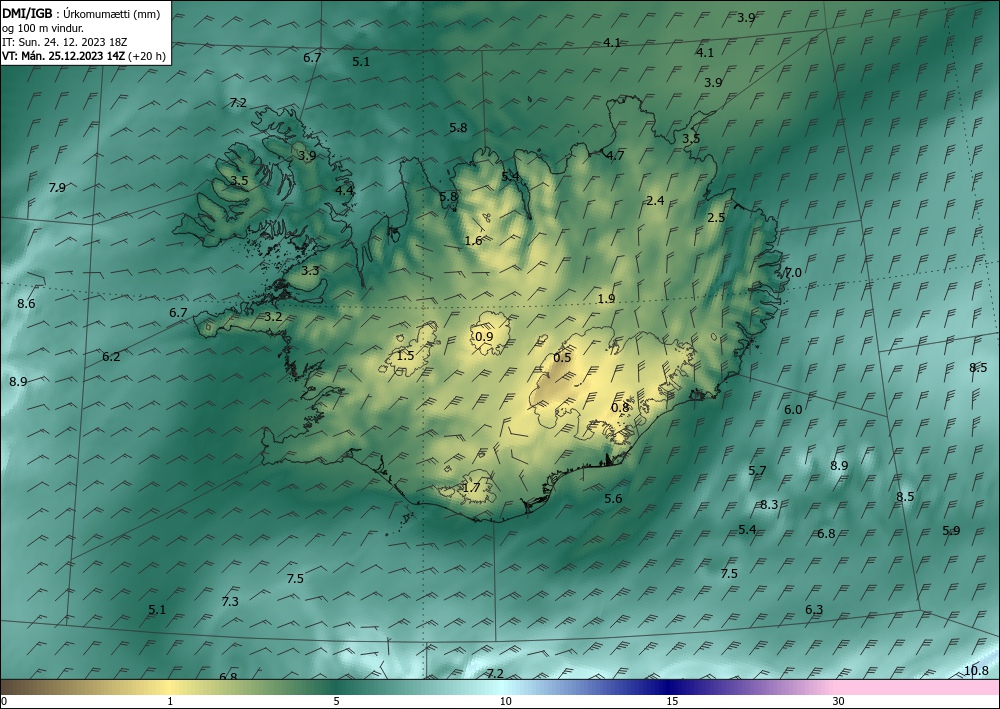The height and width of the screenshot is (709, 1000).
Task: Click the 8.3 value southeast of Iceland
Action: tap(769, 505)
